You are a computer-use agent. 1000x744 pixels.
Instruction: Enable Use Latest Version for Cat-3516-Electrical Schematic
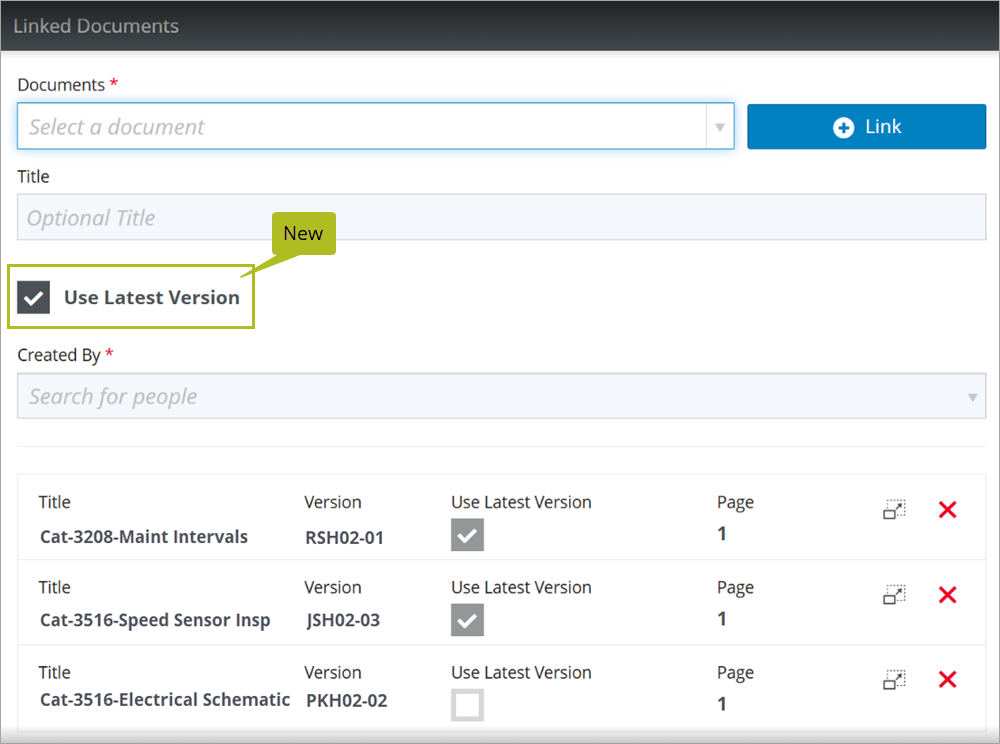[467, 705]
